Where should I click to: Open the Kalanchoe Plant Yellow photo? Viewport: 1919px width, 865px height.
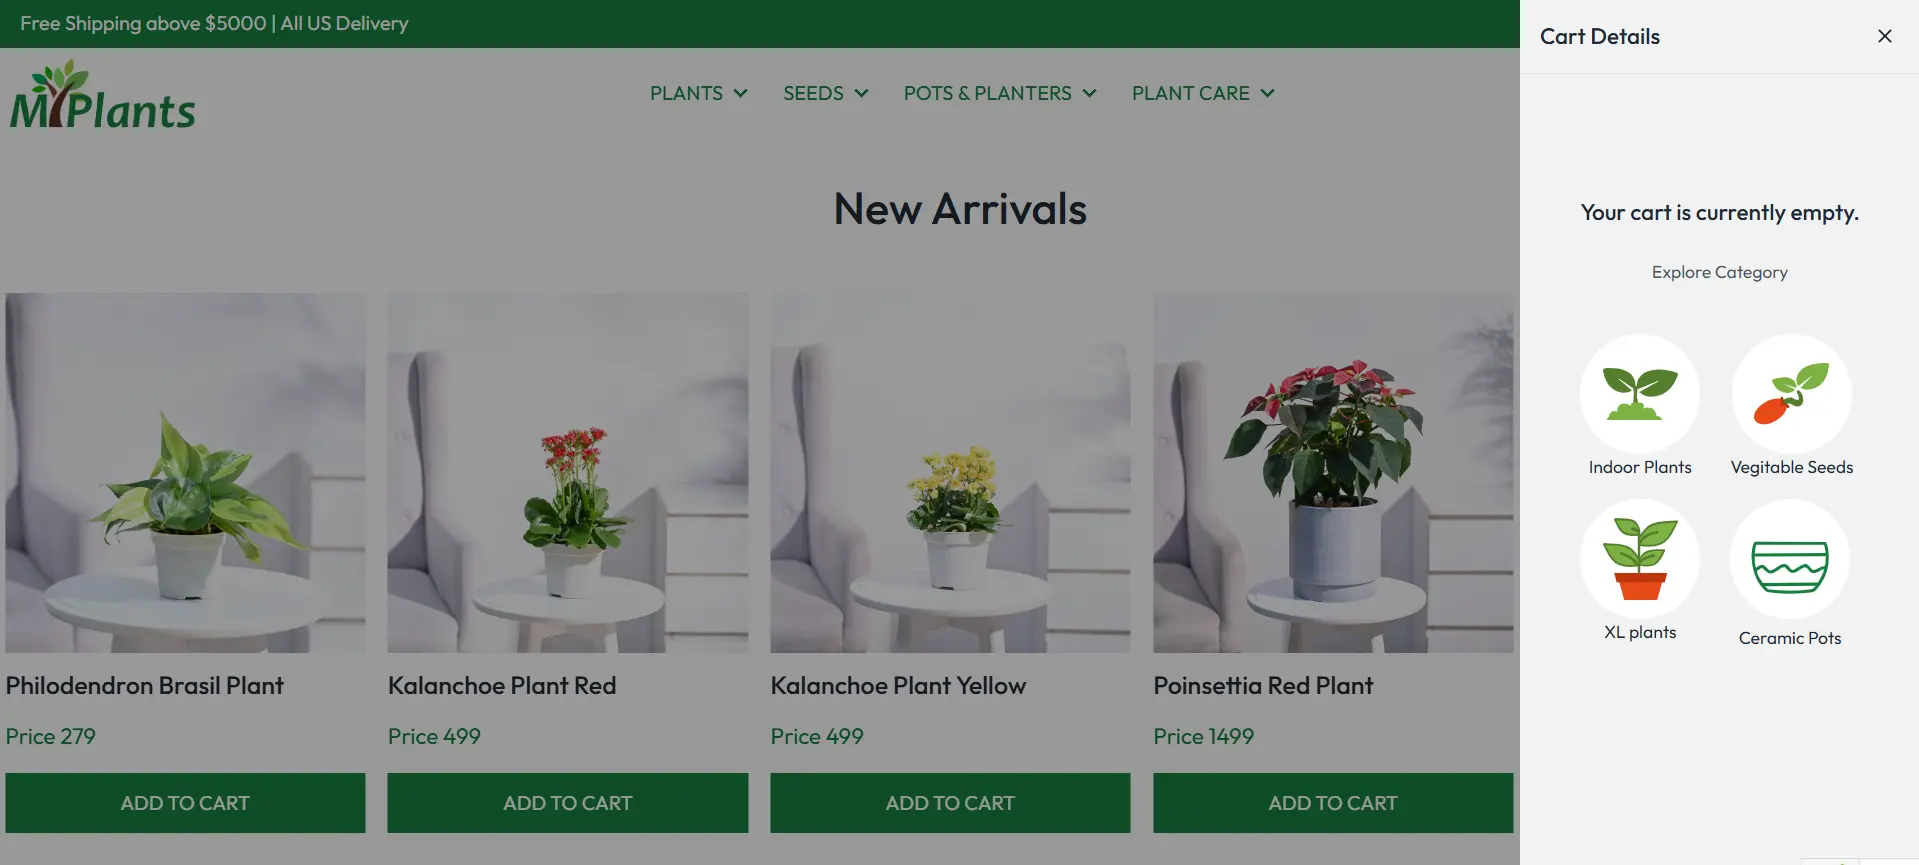pos(950,473)
